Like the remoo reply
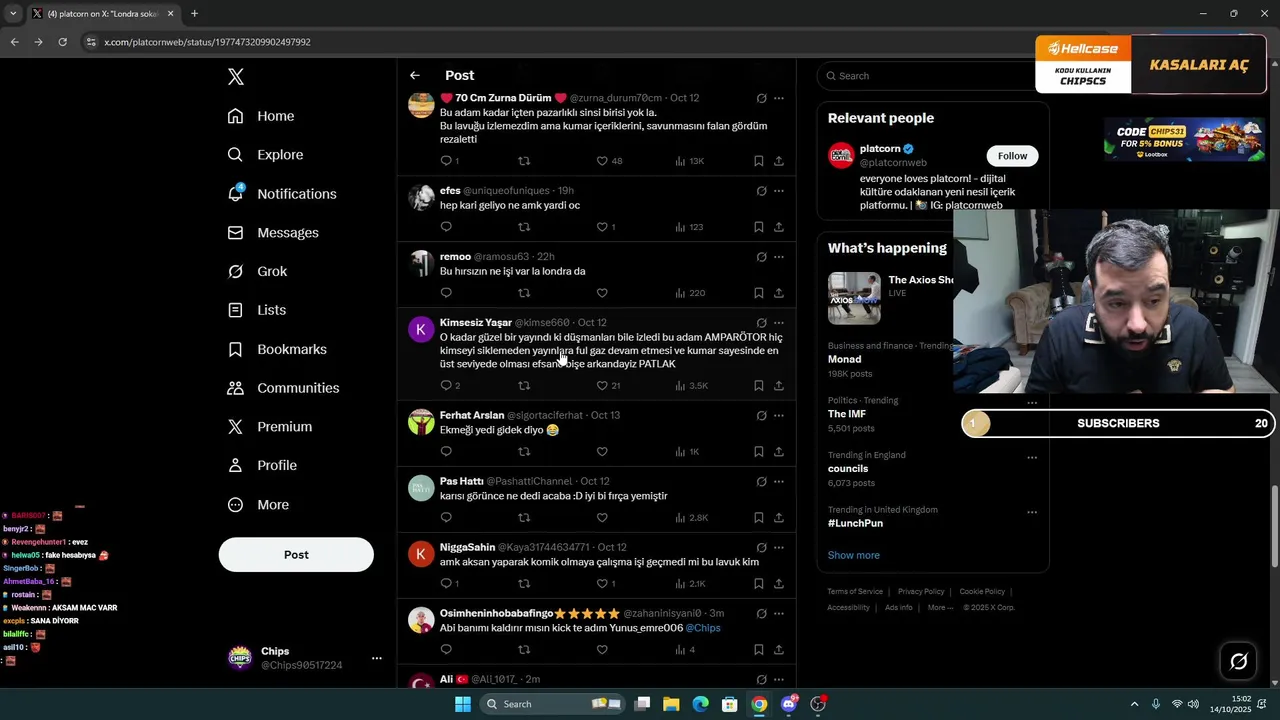 (602, 293)
